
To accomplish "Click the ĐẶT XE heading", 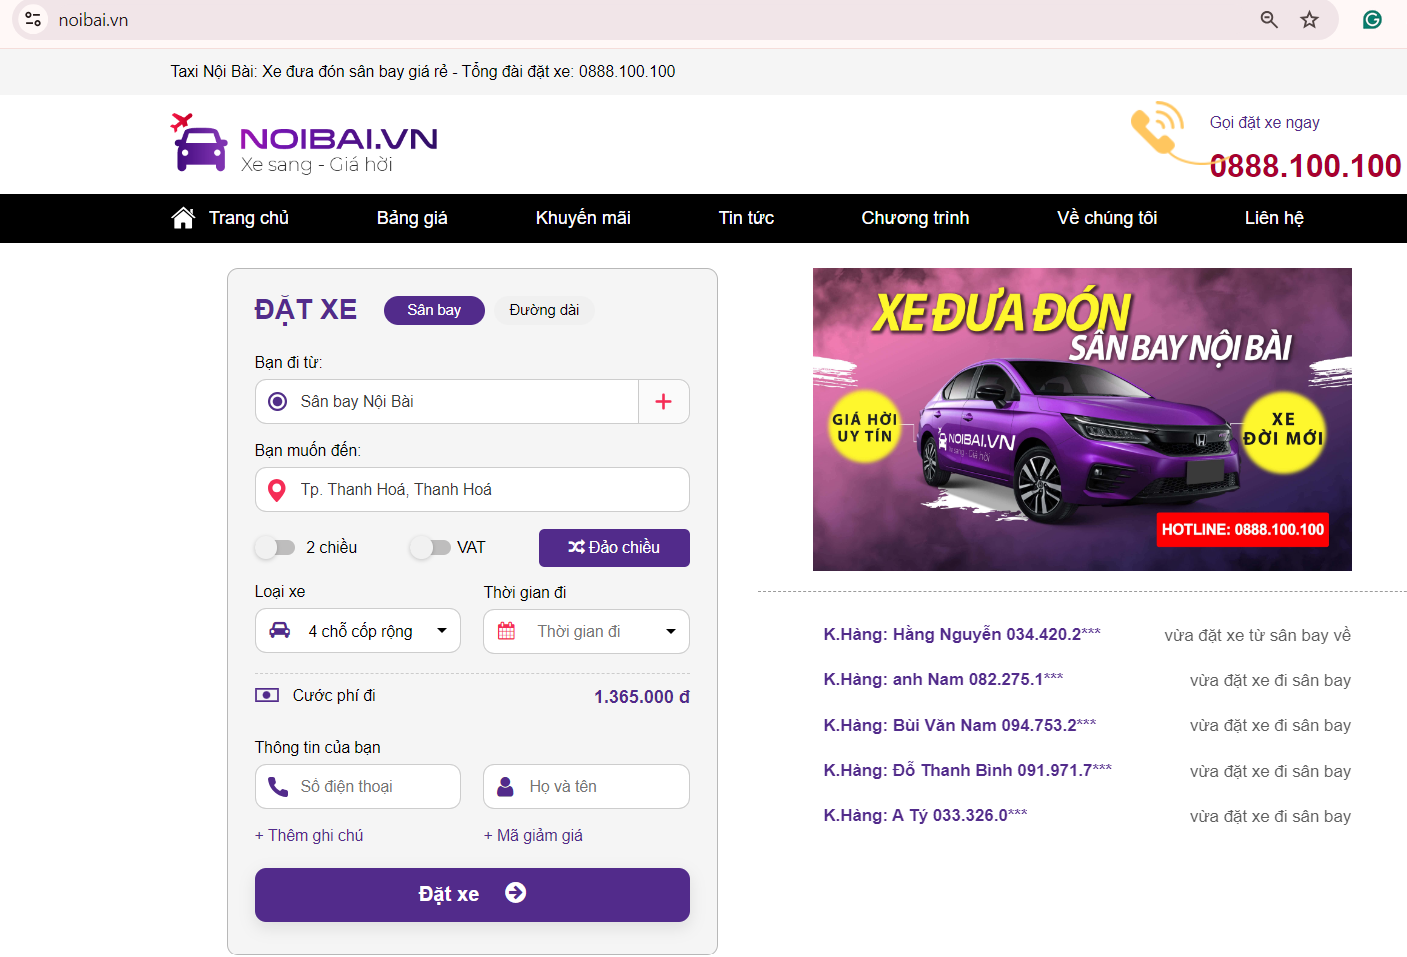I will [x=306, y=310].
